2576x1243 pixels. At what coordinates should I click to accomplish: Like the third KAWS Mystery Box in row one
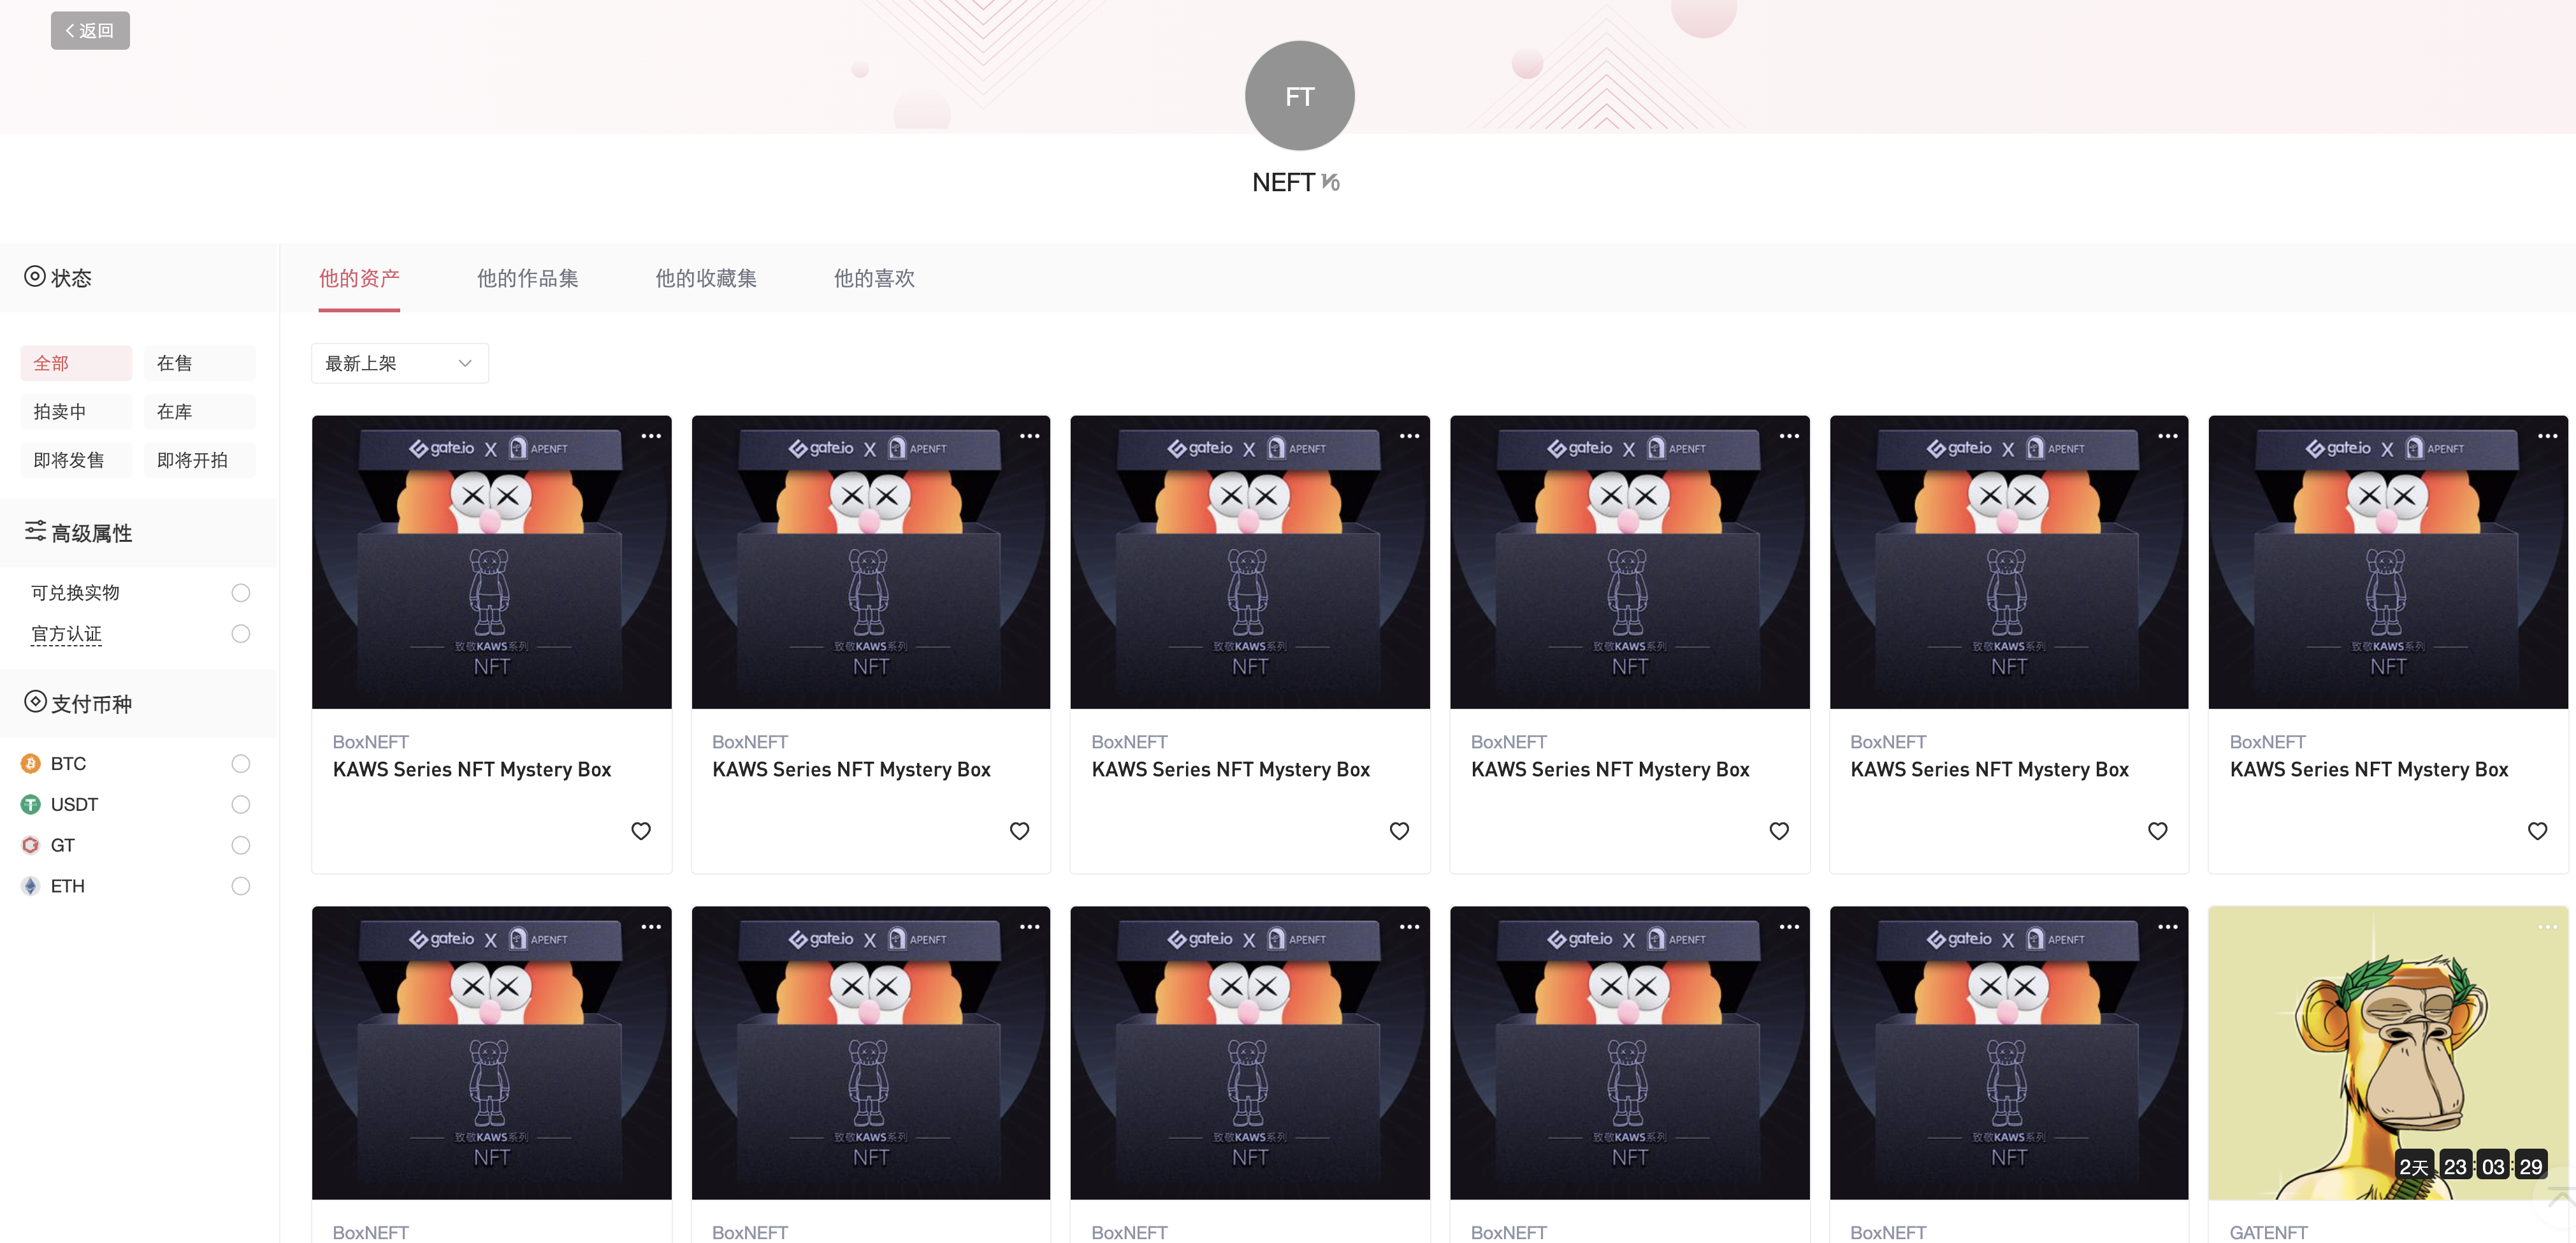[x=1400, y=831]
